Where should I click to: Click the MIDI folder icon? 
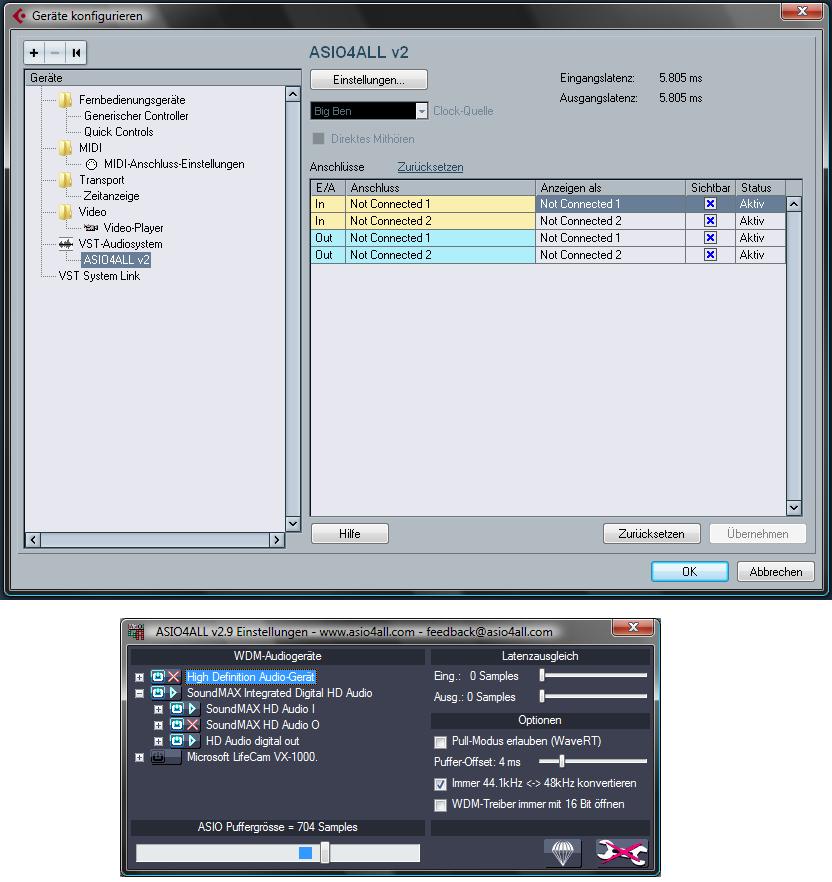tap(65, 148)
